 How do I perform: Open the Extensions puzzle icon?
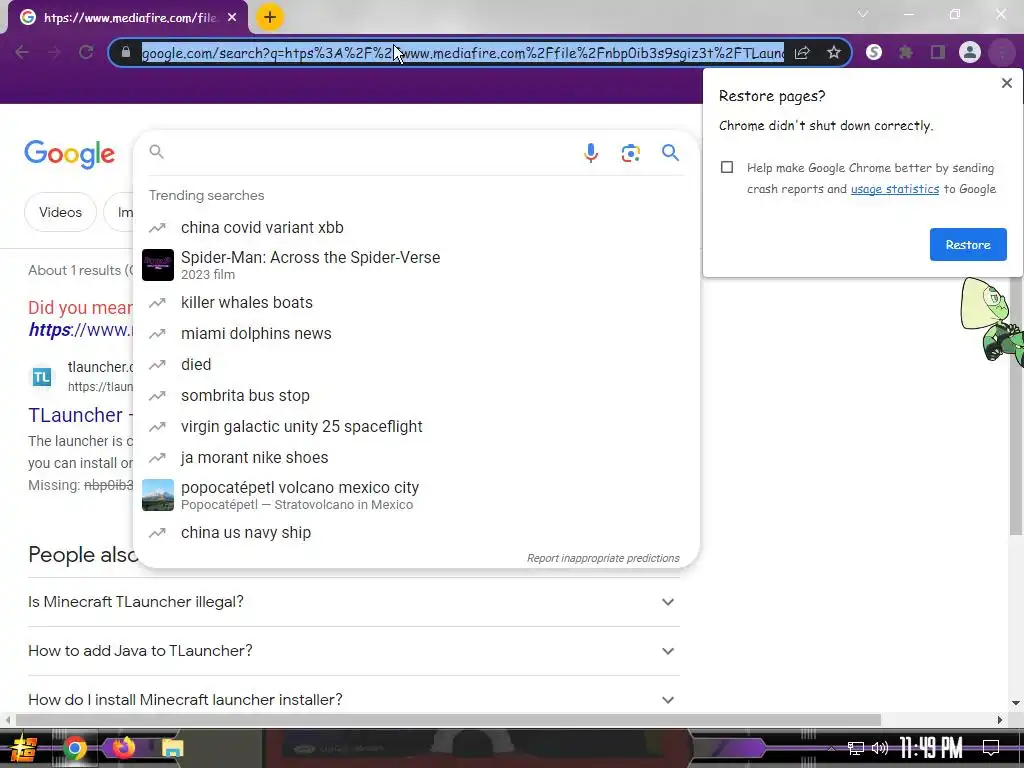click(x=906, y=52)
